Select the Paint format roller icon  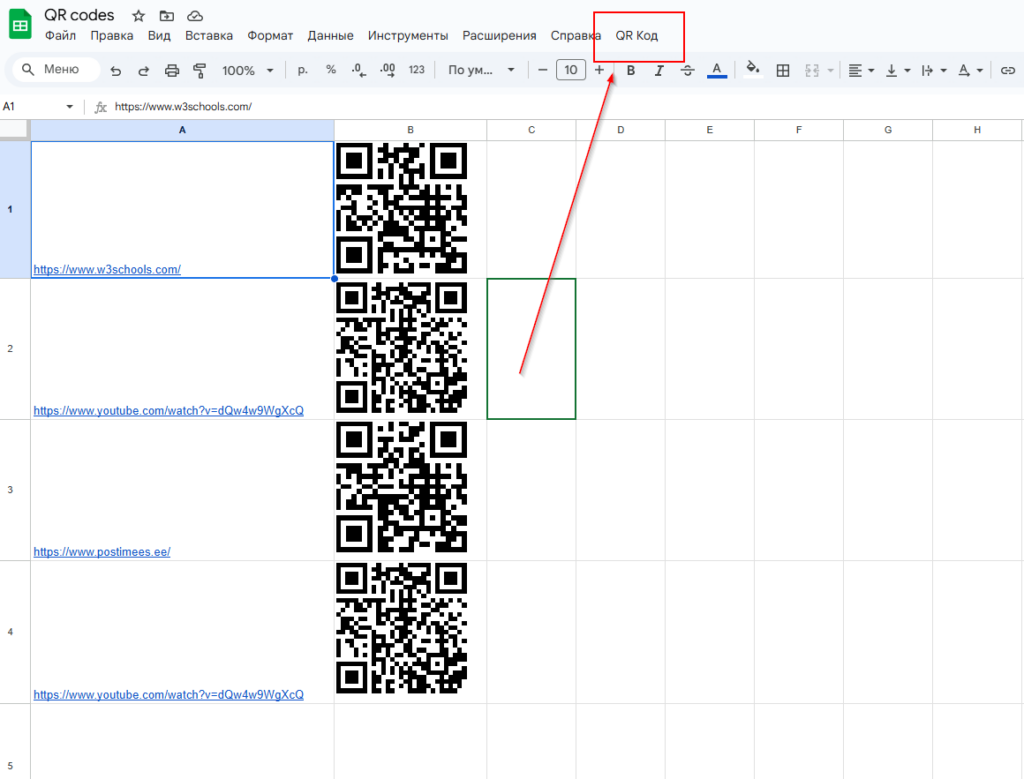[199, 70]
